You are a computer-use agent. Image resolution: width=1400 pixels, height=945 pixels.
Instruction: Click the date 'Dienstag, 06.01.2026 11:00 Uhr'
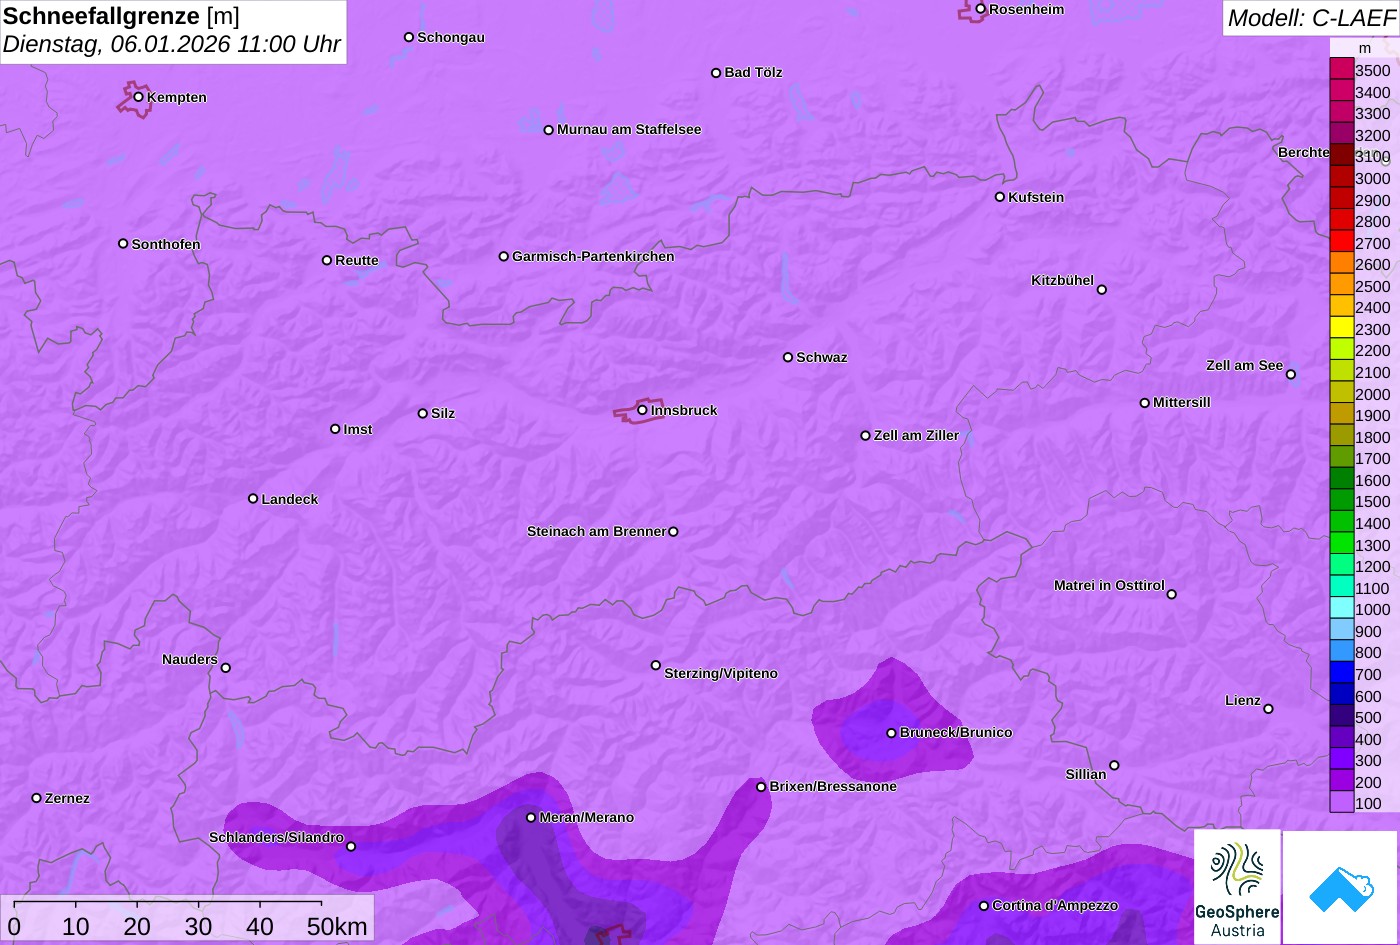tap(172, 45)
